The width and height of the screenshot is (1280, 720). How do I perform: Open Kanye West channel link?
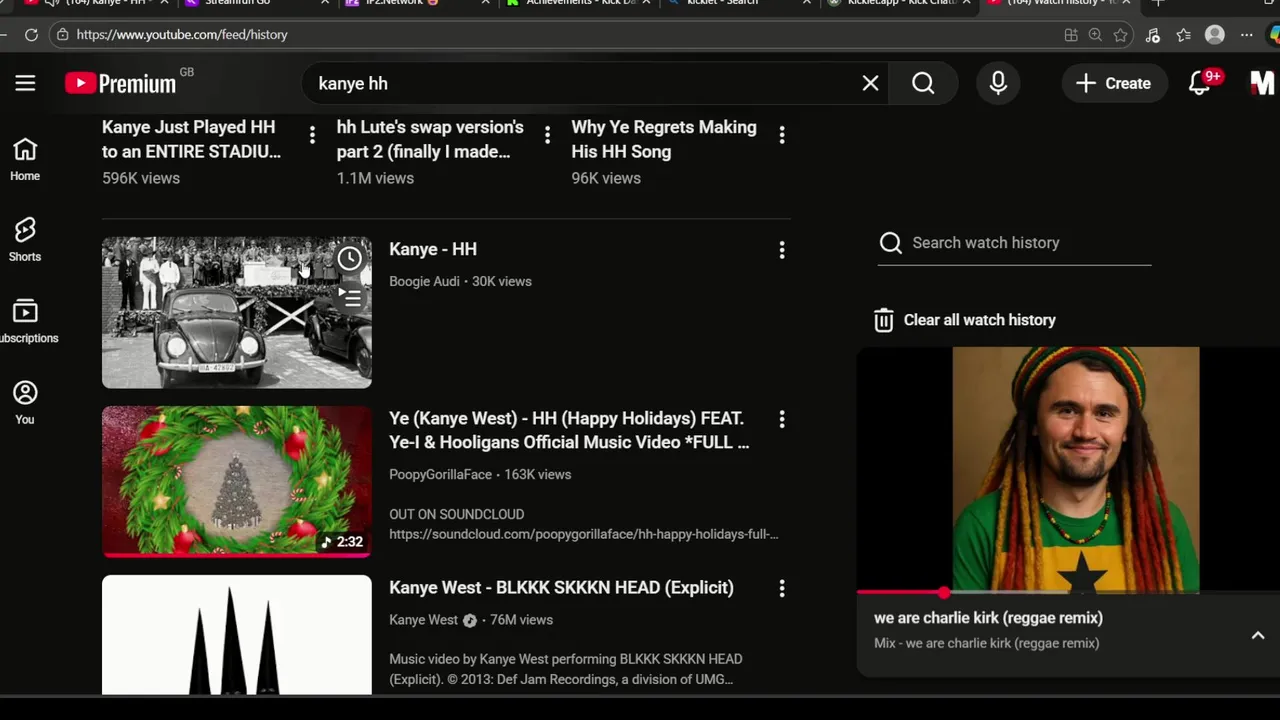coord(423,620)
